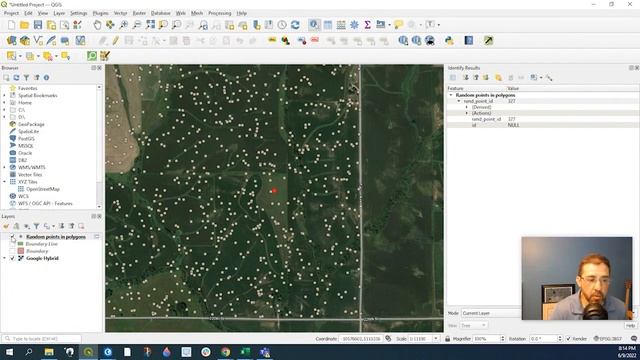This screenshot has height=360, width=640.
Task: Collapse the XYZ Tiles tree node
Action: (x=4, y=182)
